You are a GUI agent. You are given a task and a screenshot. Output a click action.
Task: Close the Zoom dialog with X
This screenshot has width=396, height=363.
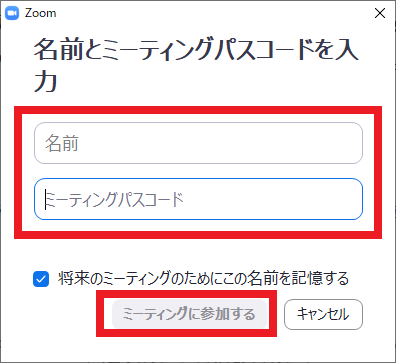[x=380, y=13]
